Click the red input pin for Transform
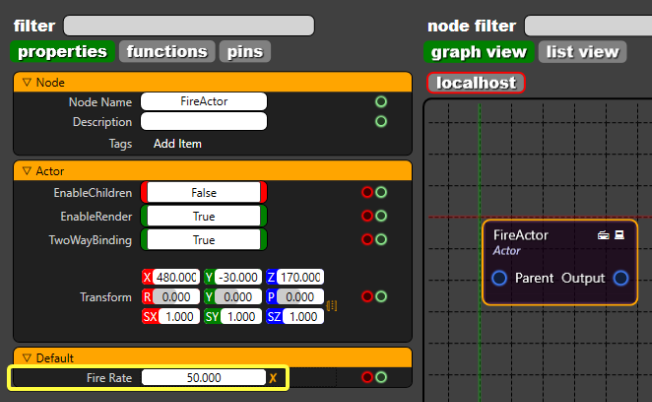This screenshot has width=652, height=402. pos(367,297)
